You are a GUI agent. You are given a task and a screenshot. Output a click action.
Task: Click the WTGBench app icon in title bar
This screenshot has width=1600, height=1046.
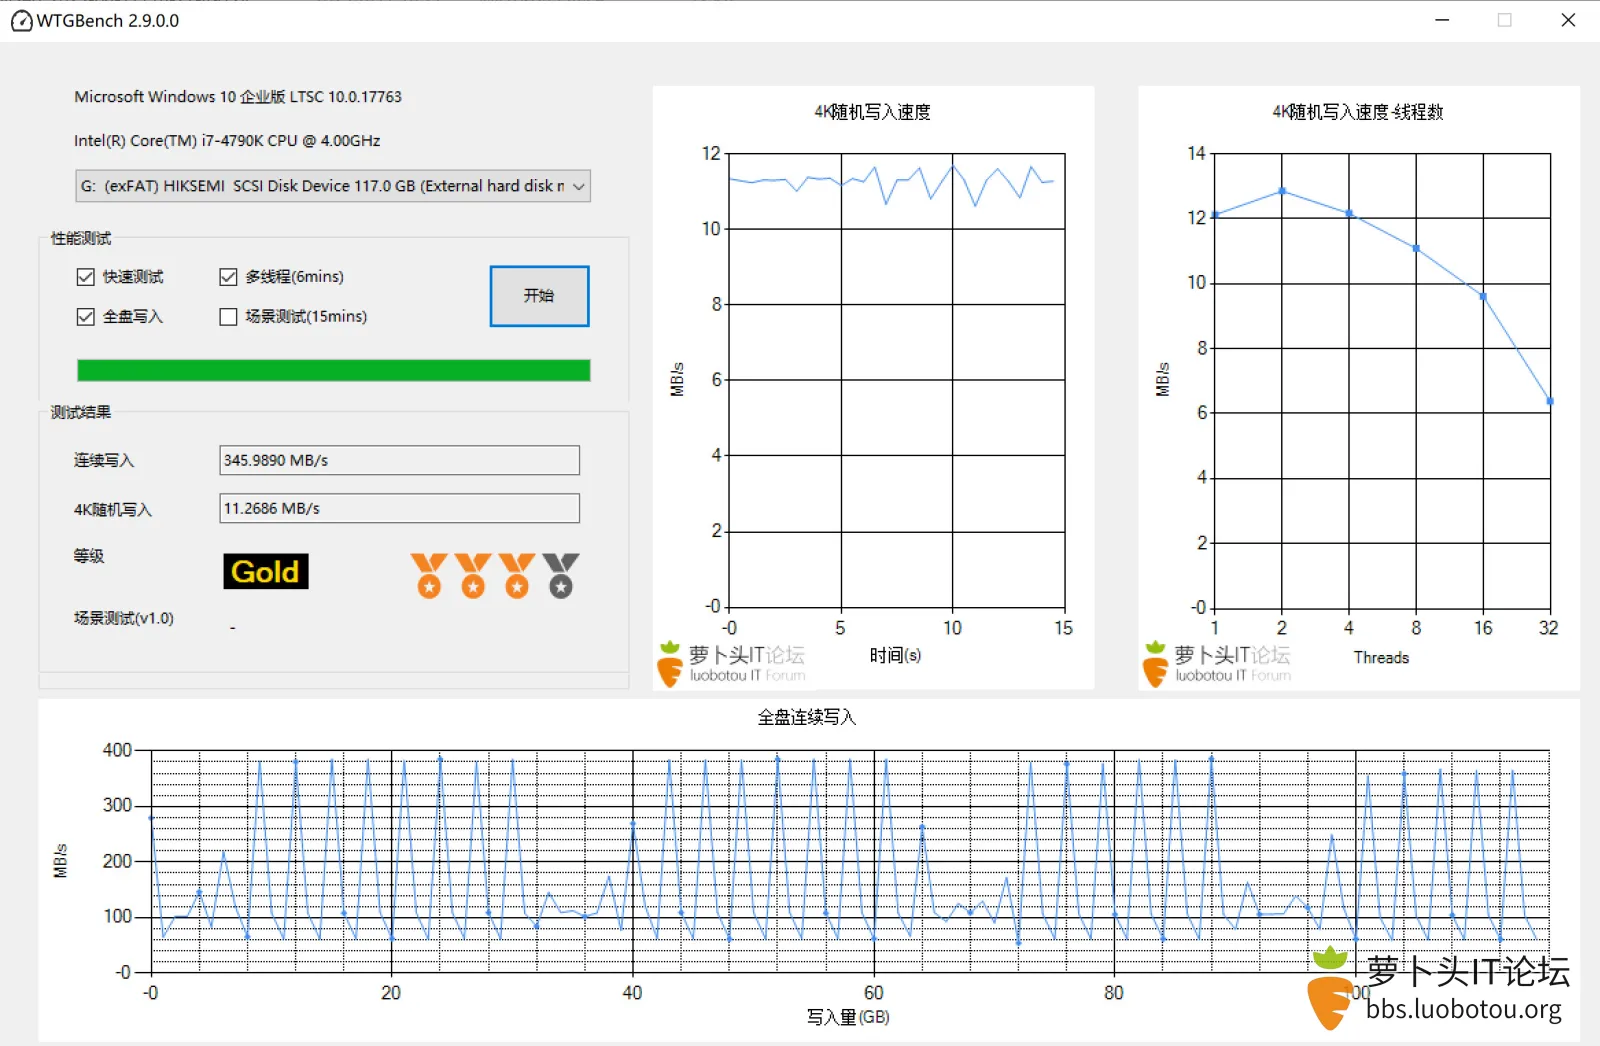point(21,21)
